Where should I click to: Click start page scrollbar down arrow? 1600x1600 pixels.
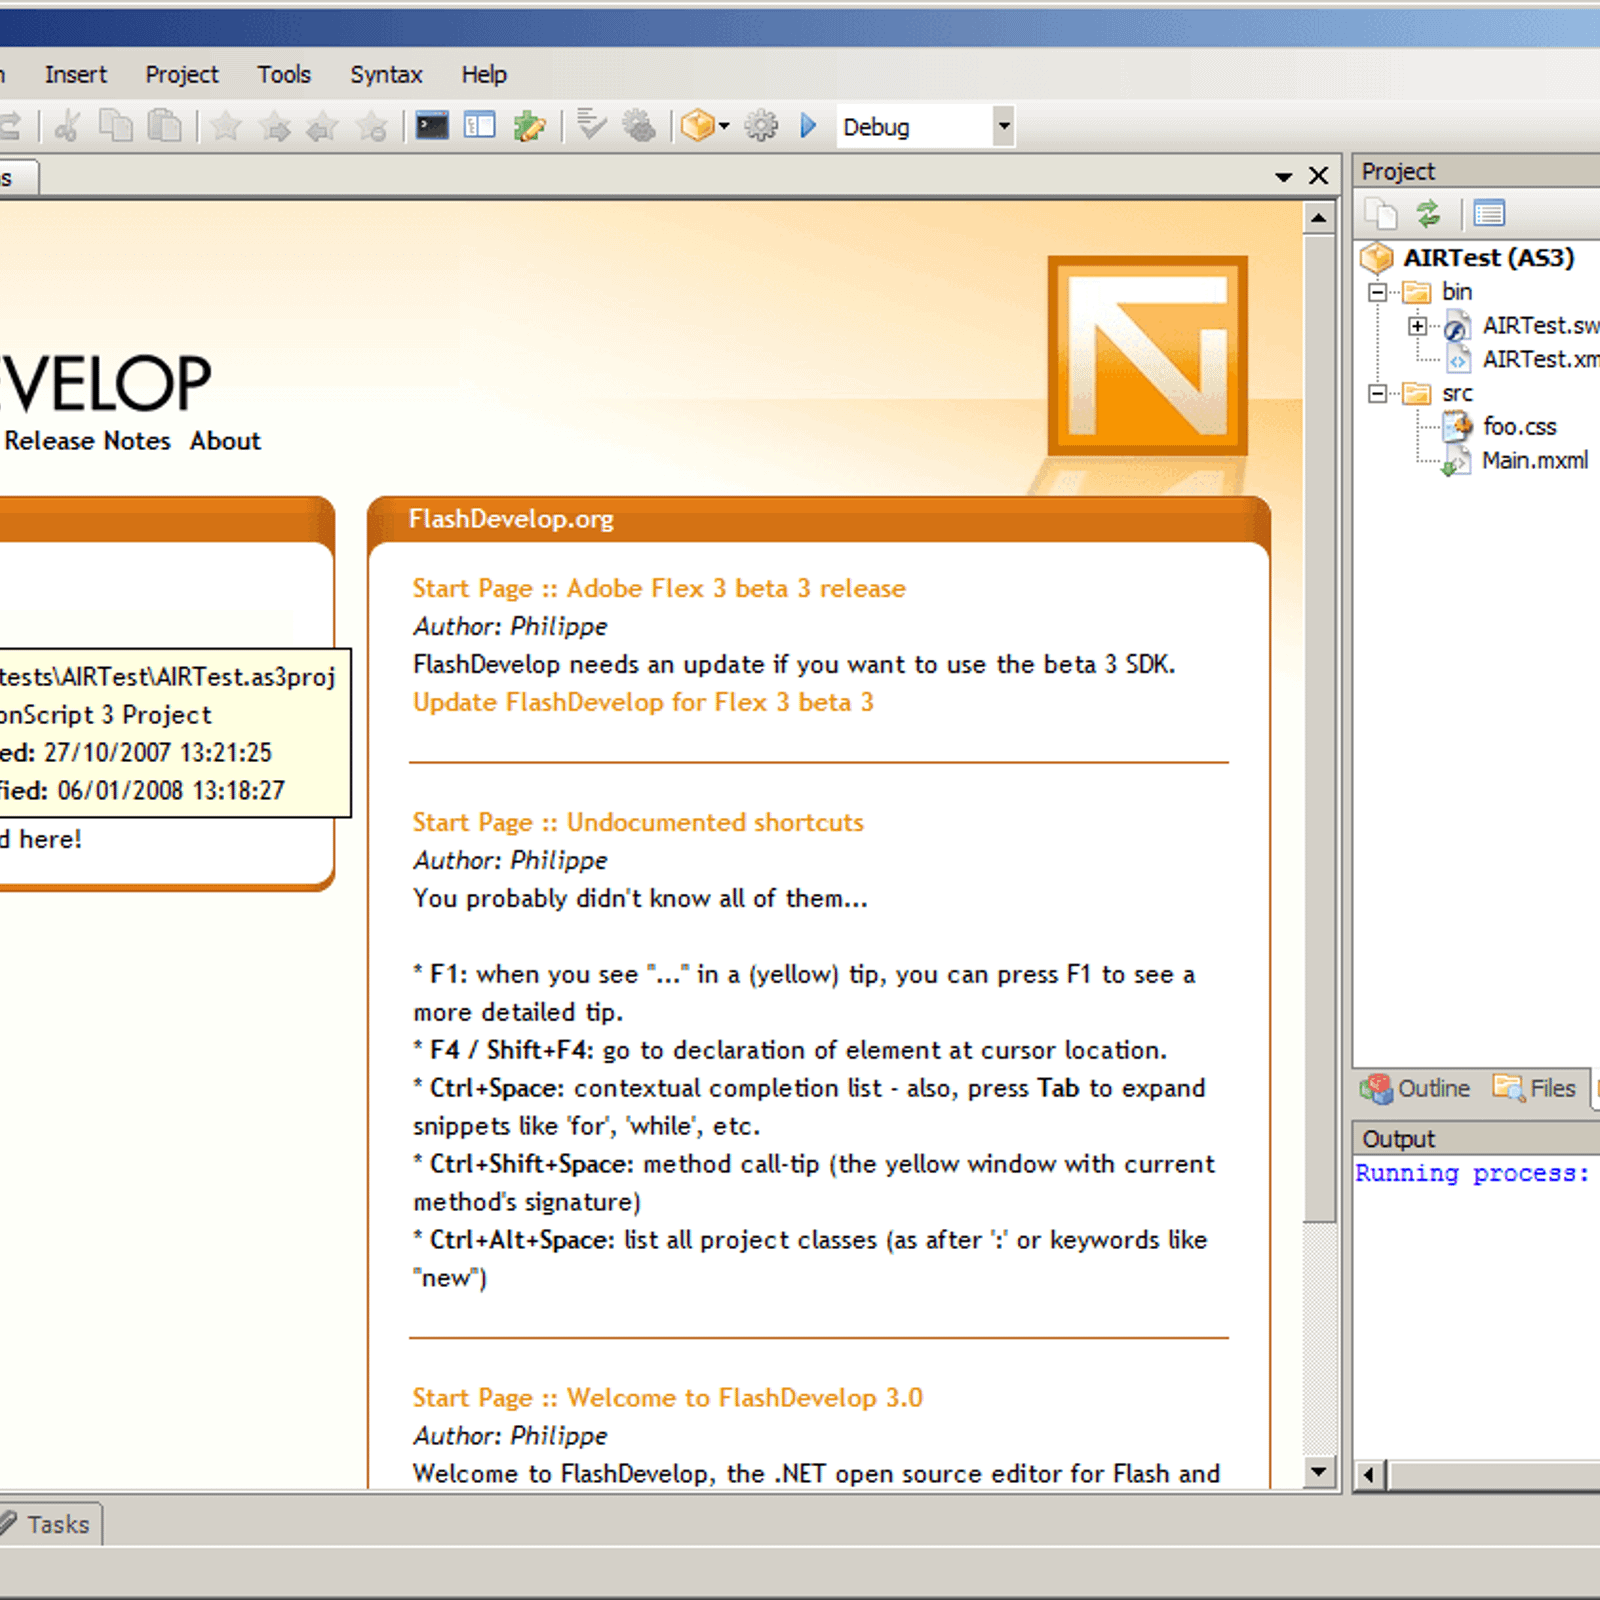coord(1319,1471)
